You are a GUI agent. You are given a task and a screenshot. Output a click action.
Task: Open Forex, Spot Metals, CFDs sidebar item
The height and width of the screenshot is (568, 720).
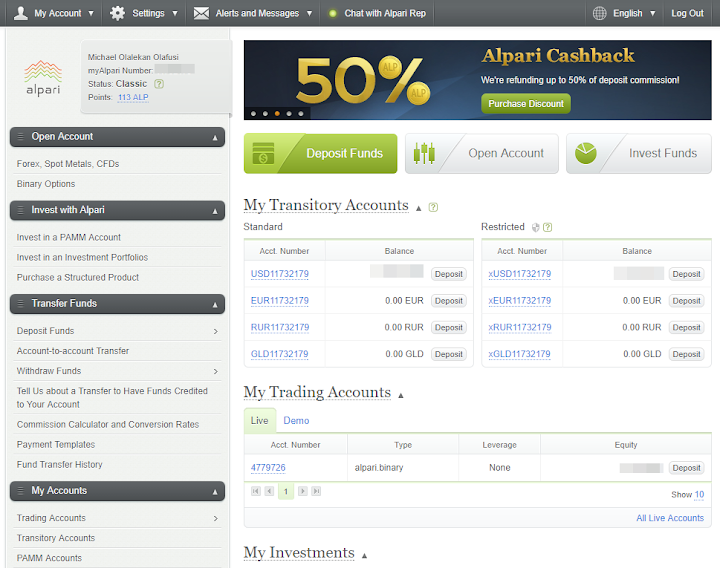coord(68,164)
